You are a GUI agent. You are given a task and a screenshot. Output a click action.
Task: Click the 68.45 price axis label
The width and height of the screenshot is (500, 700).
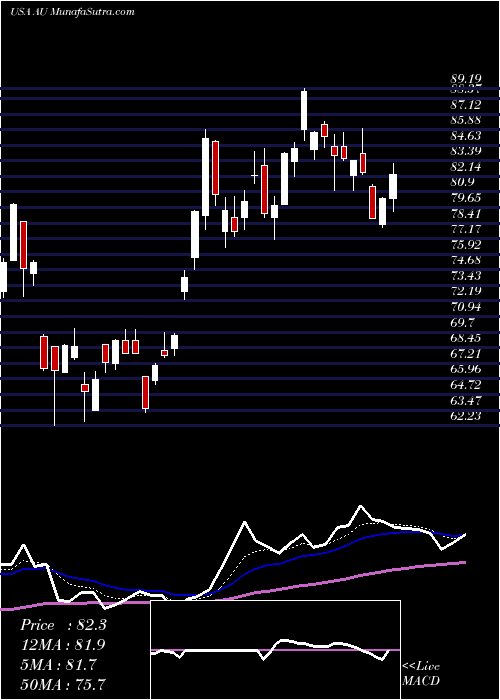click(x=465, y=338)
